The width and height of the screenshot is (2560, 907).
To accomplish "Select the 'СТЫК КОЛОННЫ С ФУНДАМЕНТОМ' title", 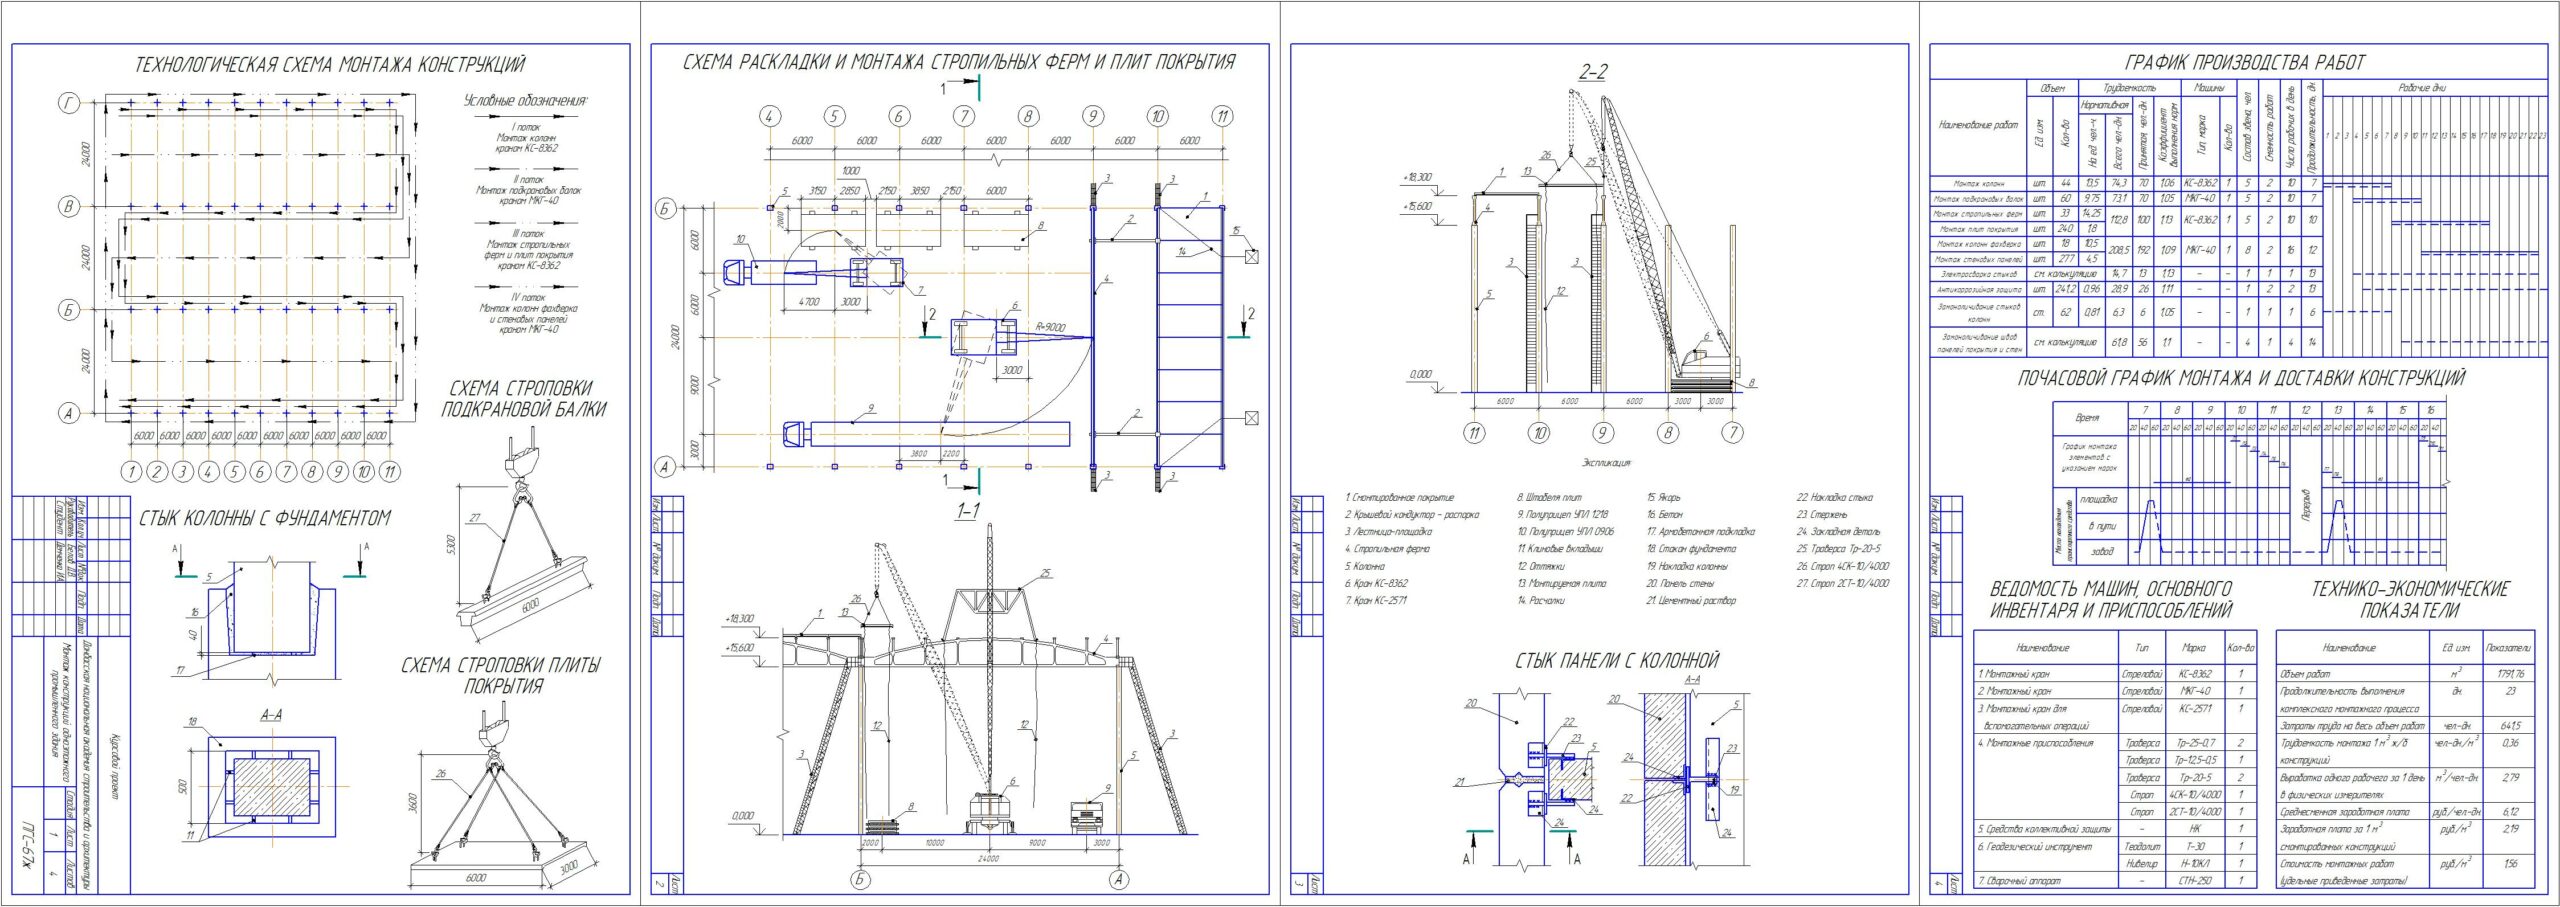I will 264,518.
